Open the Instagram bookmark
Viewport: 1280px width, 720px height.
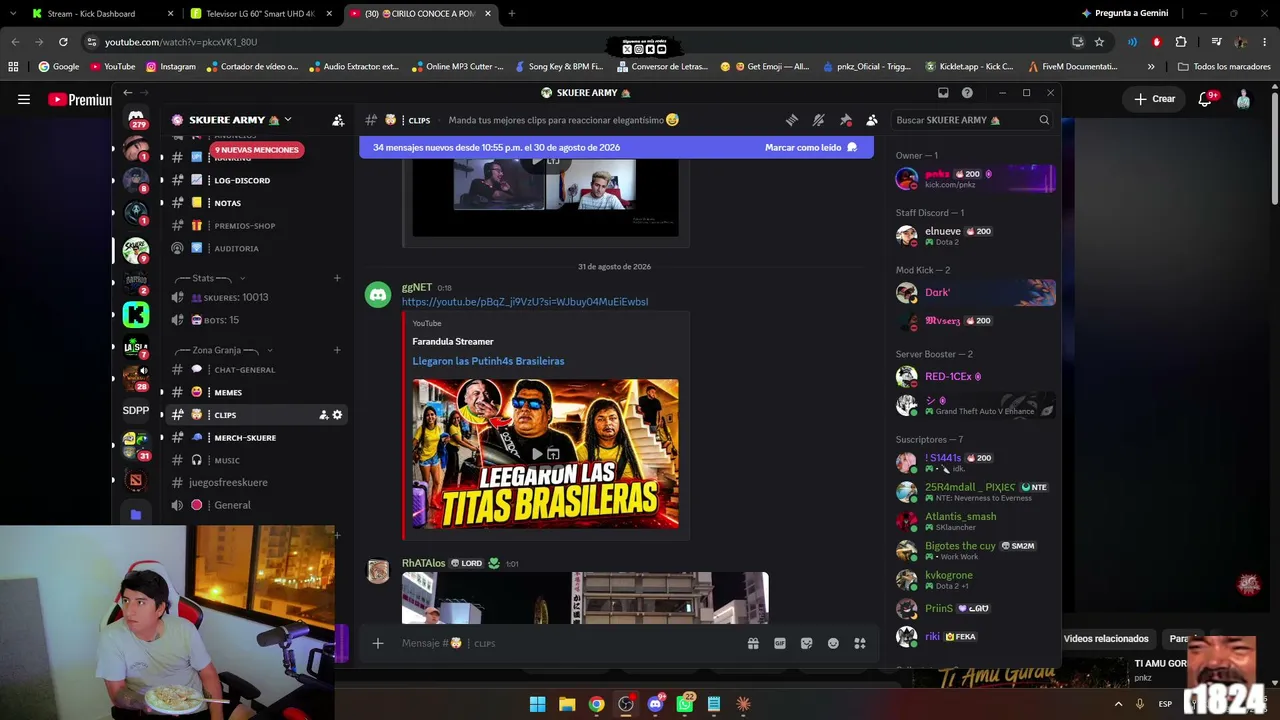point(171,67)
